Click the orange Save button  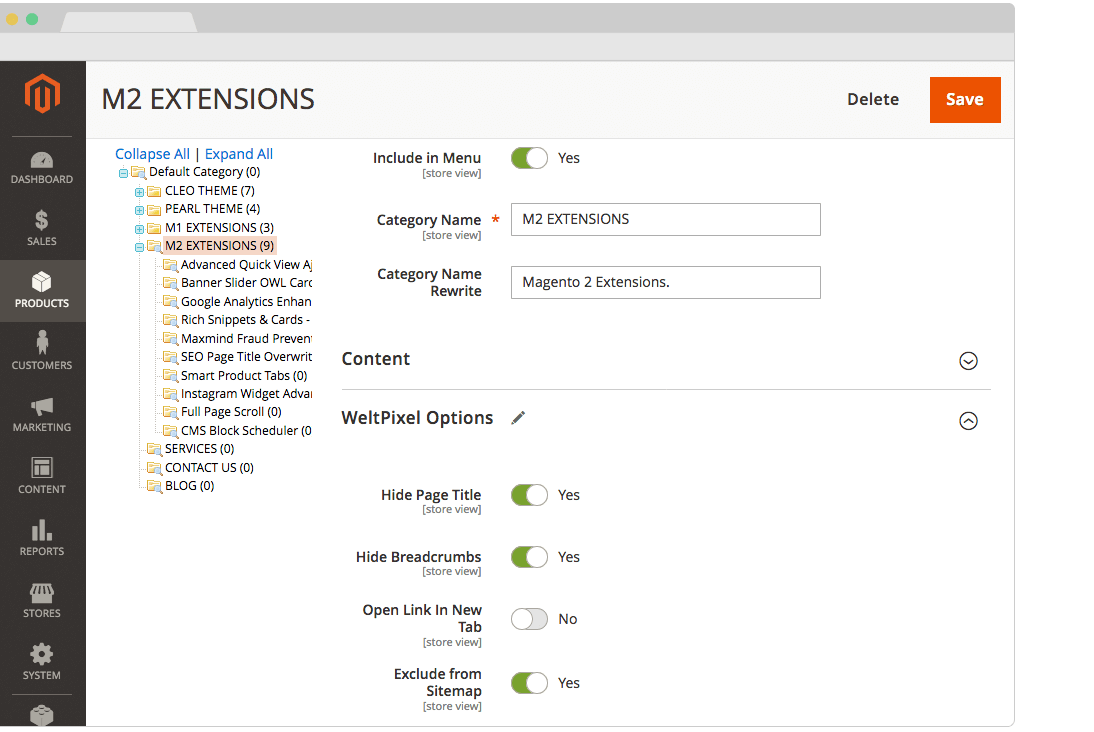pyautogui.click(x=964, y=100)
